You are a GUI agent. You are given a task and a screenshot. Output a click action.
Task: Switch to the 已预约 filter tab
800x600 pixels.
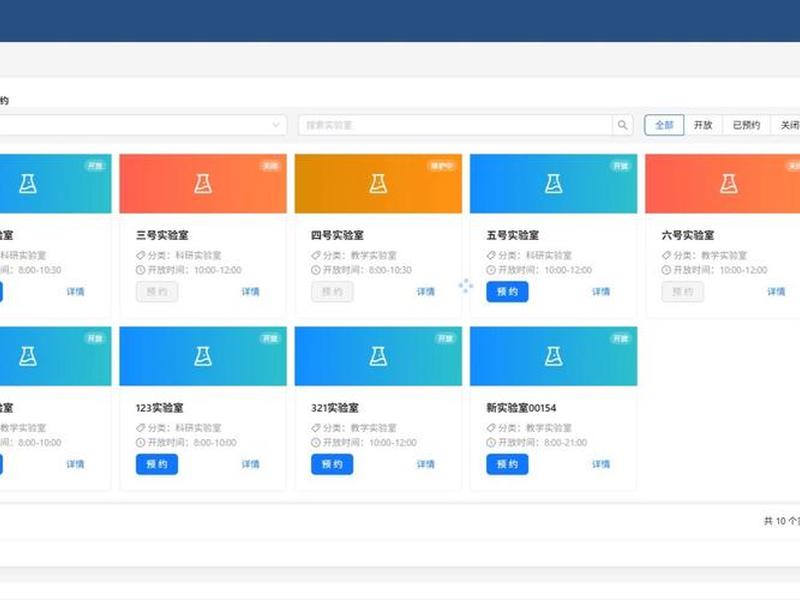746,125
